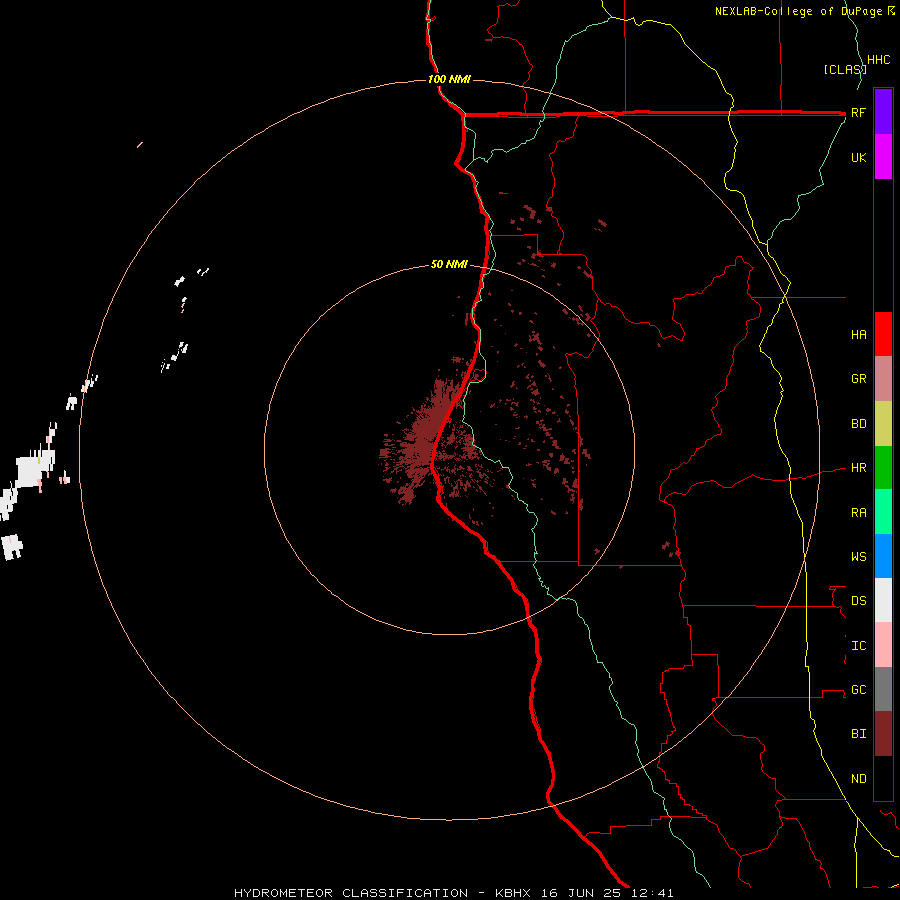
Task: Click the dark red BI swatch
Action: click(x=883, y=734)
